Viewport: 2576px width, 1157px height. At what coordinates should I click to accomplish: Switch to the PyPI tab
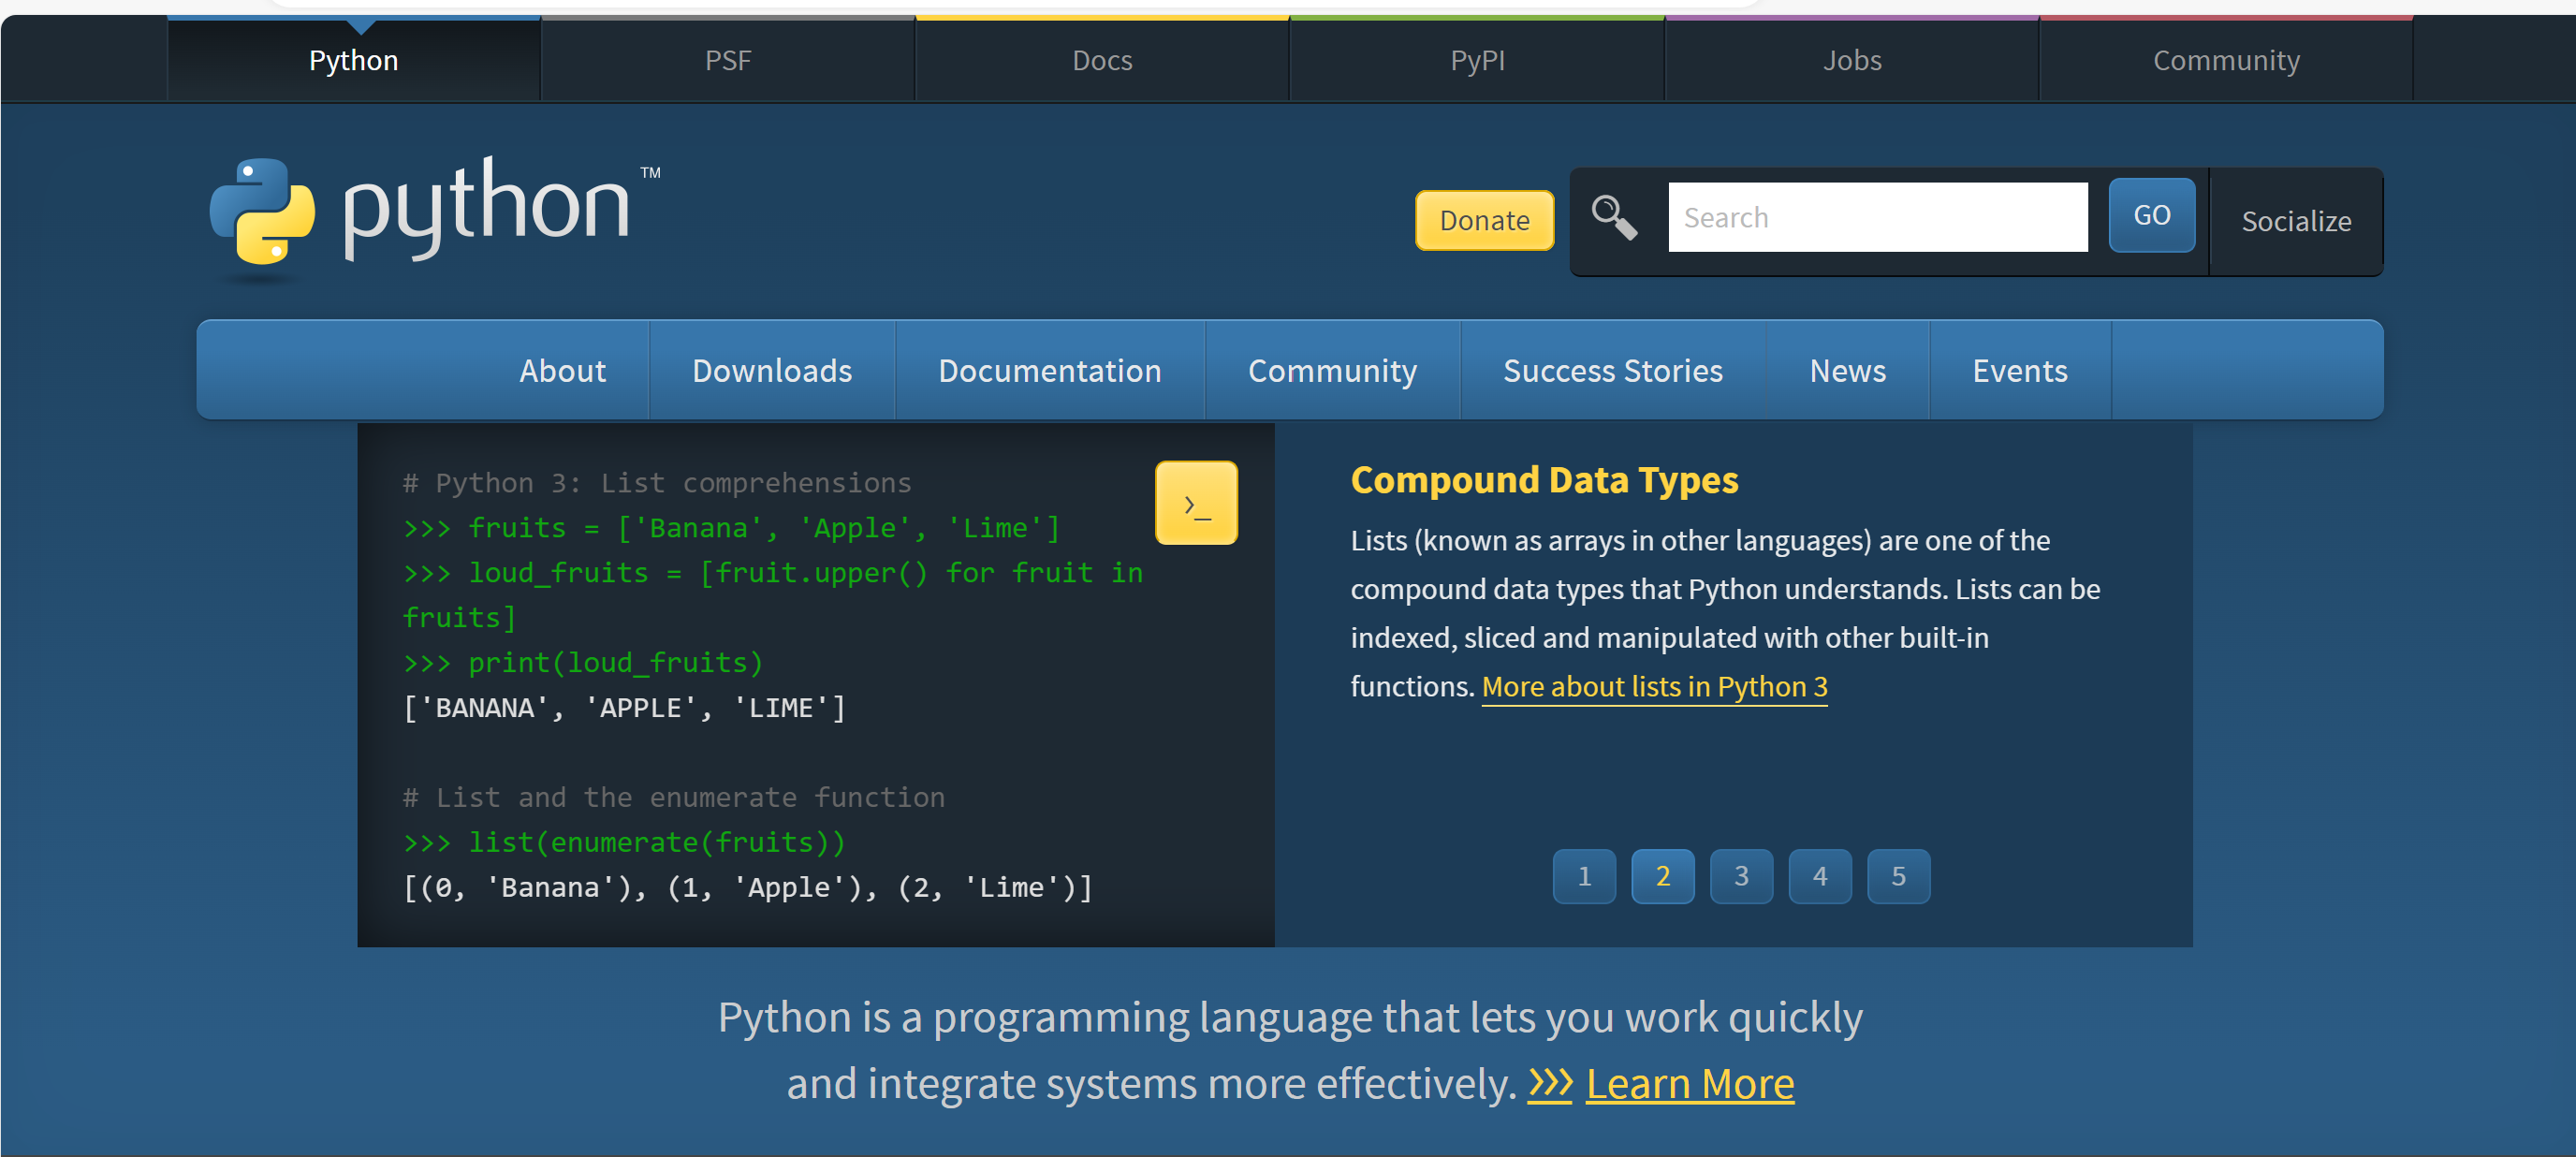pyautogui.click(x=1476, y=59)
